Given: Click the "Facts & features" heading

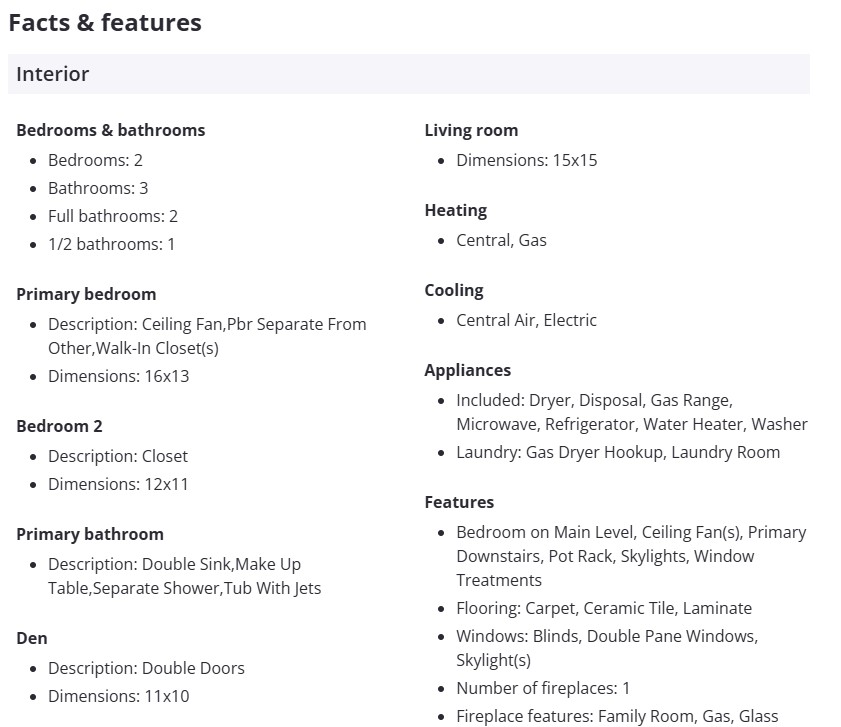Looking at the screenshot, I should point(105,23).
